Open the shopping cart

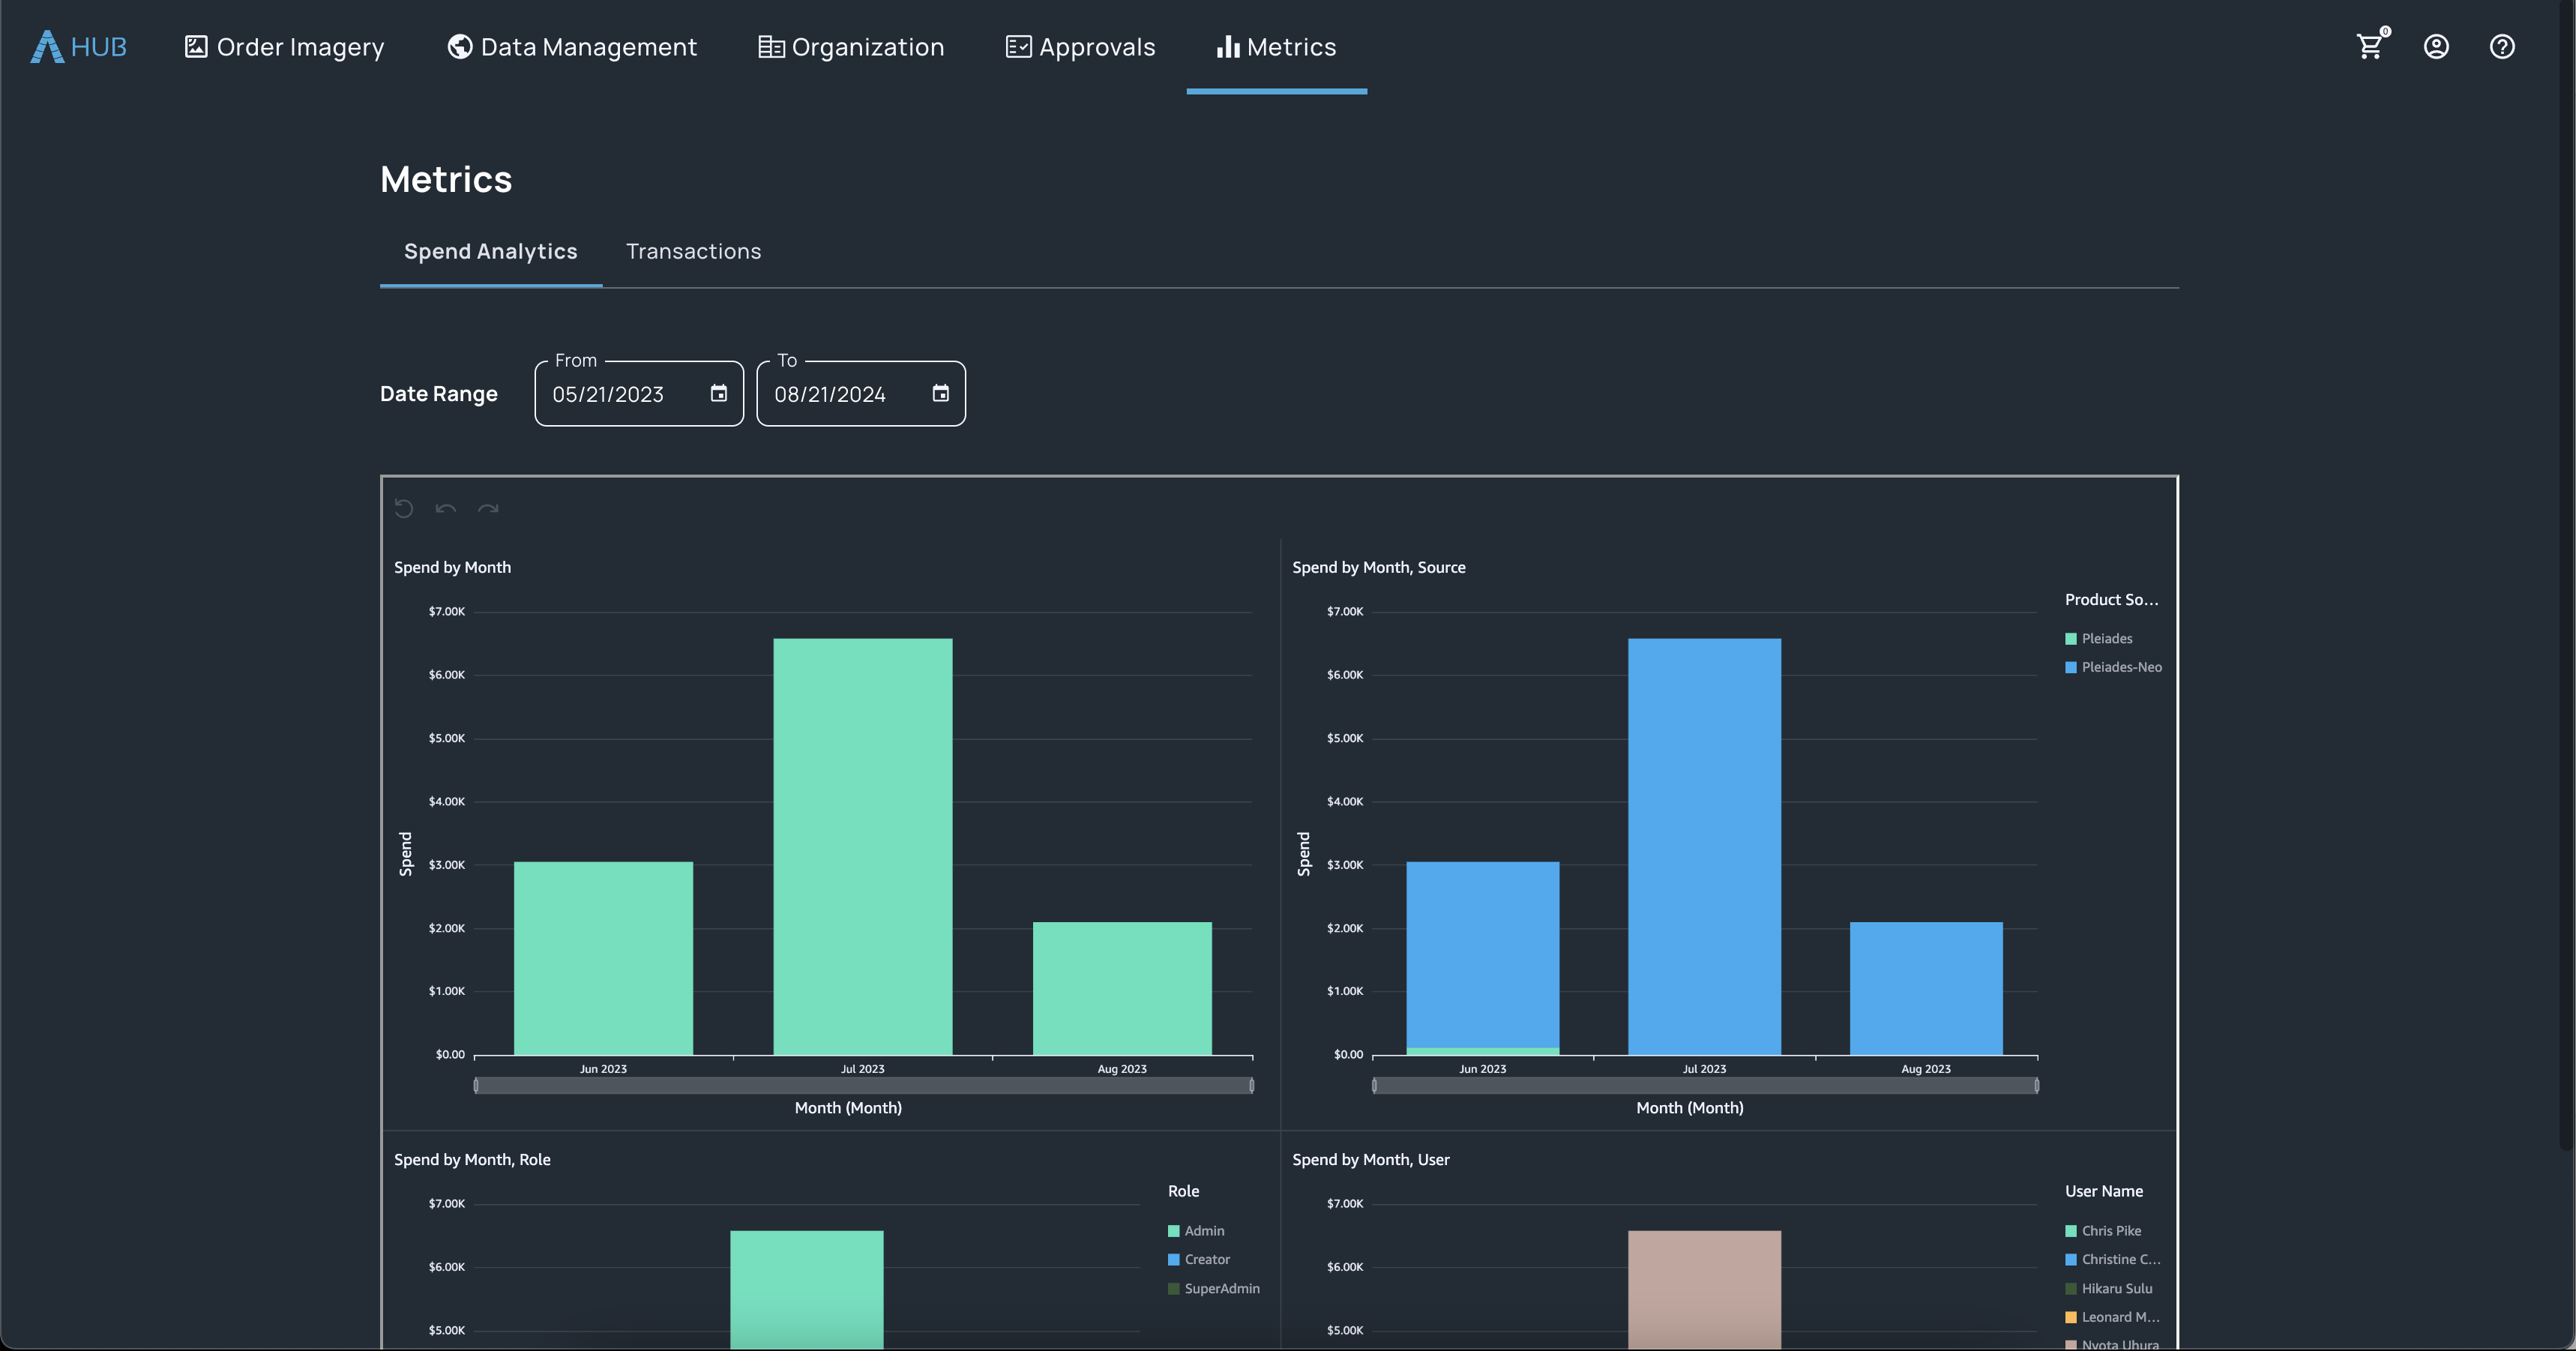click(2370, 46)
